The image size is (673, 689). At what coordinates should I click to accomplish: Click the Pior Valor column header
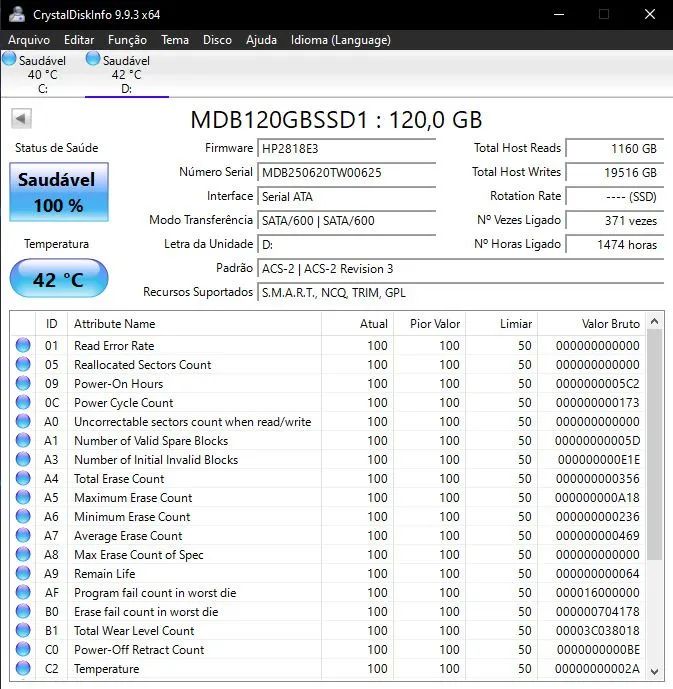[430, 324]
